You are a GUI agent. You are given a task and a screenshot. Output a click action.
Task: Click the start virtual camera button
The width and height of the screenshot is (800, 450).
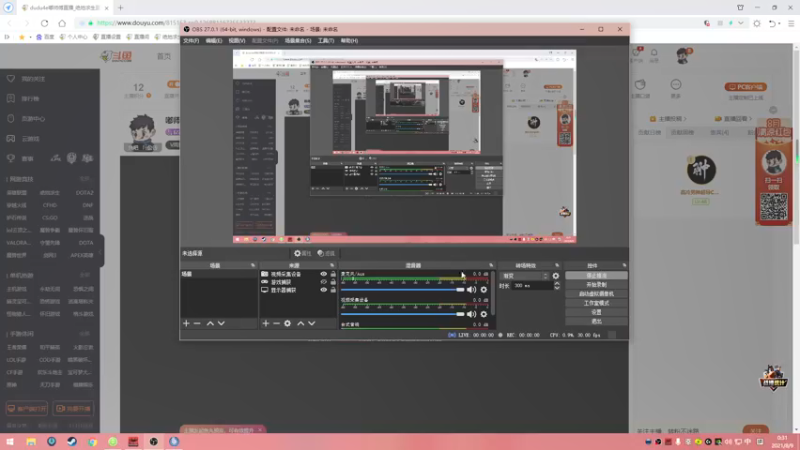596,294
